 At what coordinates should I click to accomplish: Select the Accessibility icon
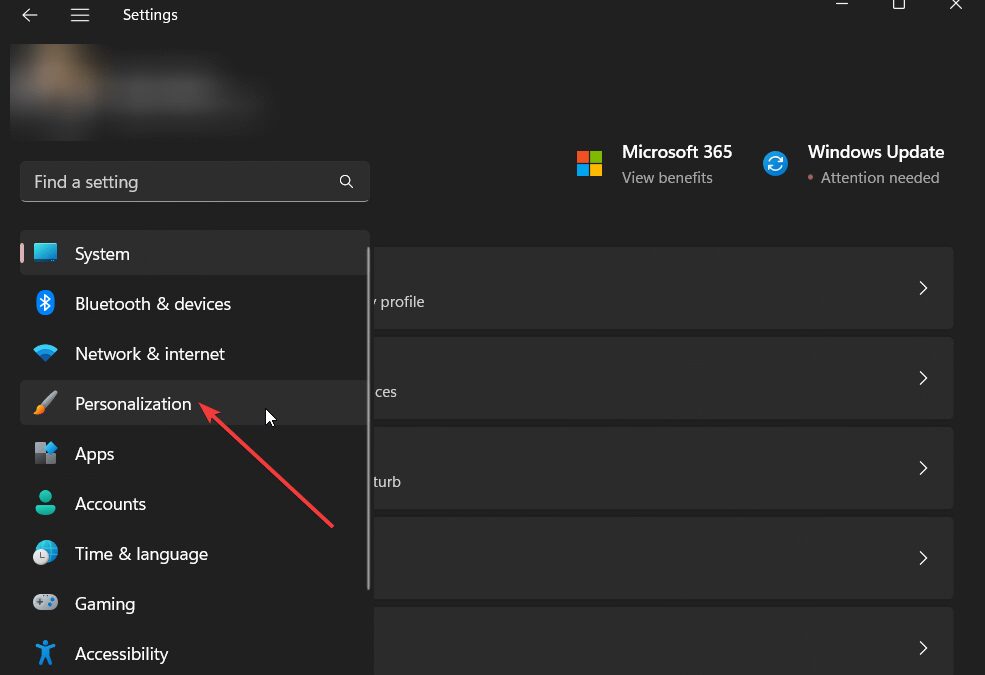pos(45,653)
